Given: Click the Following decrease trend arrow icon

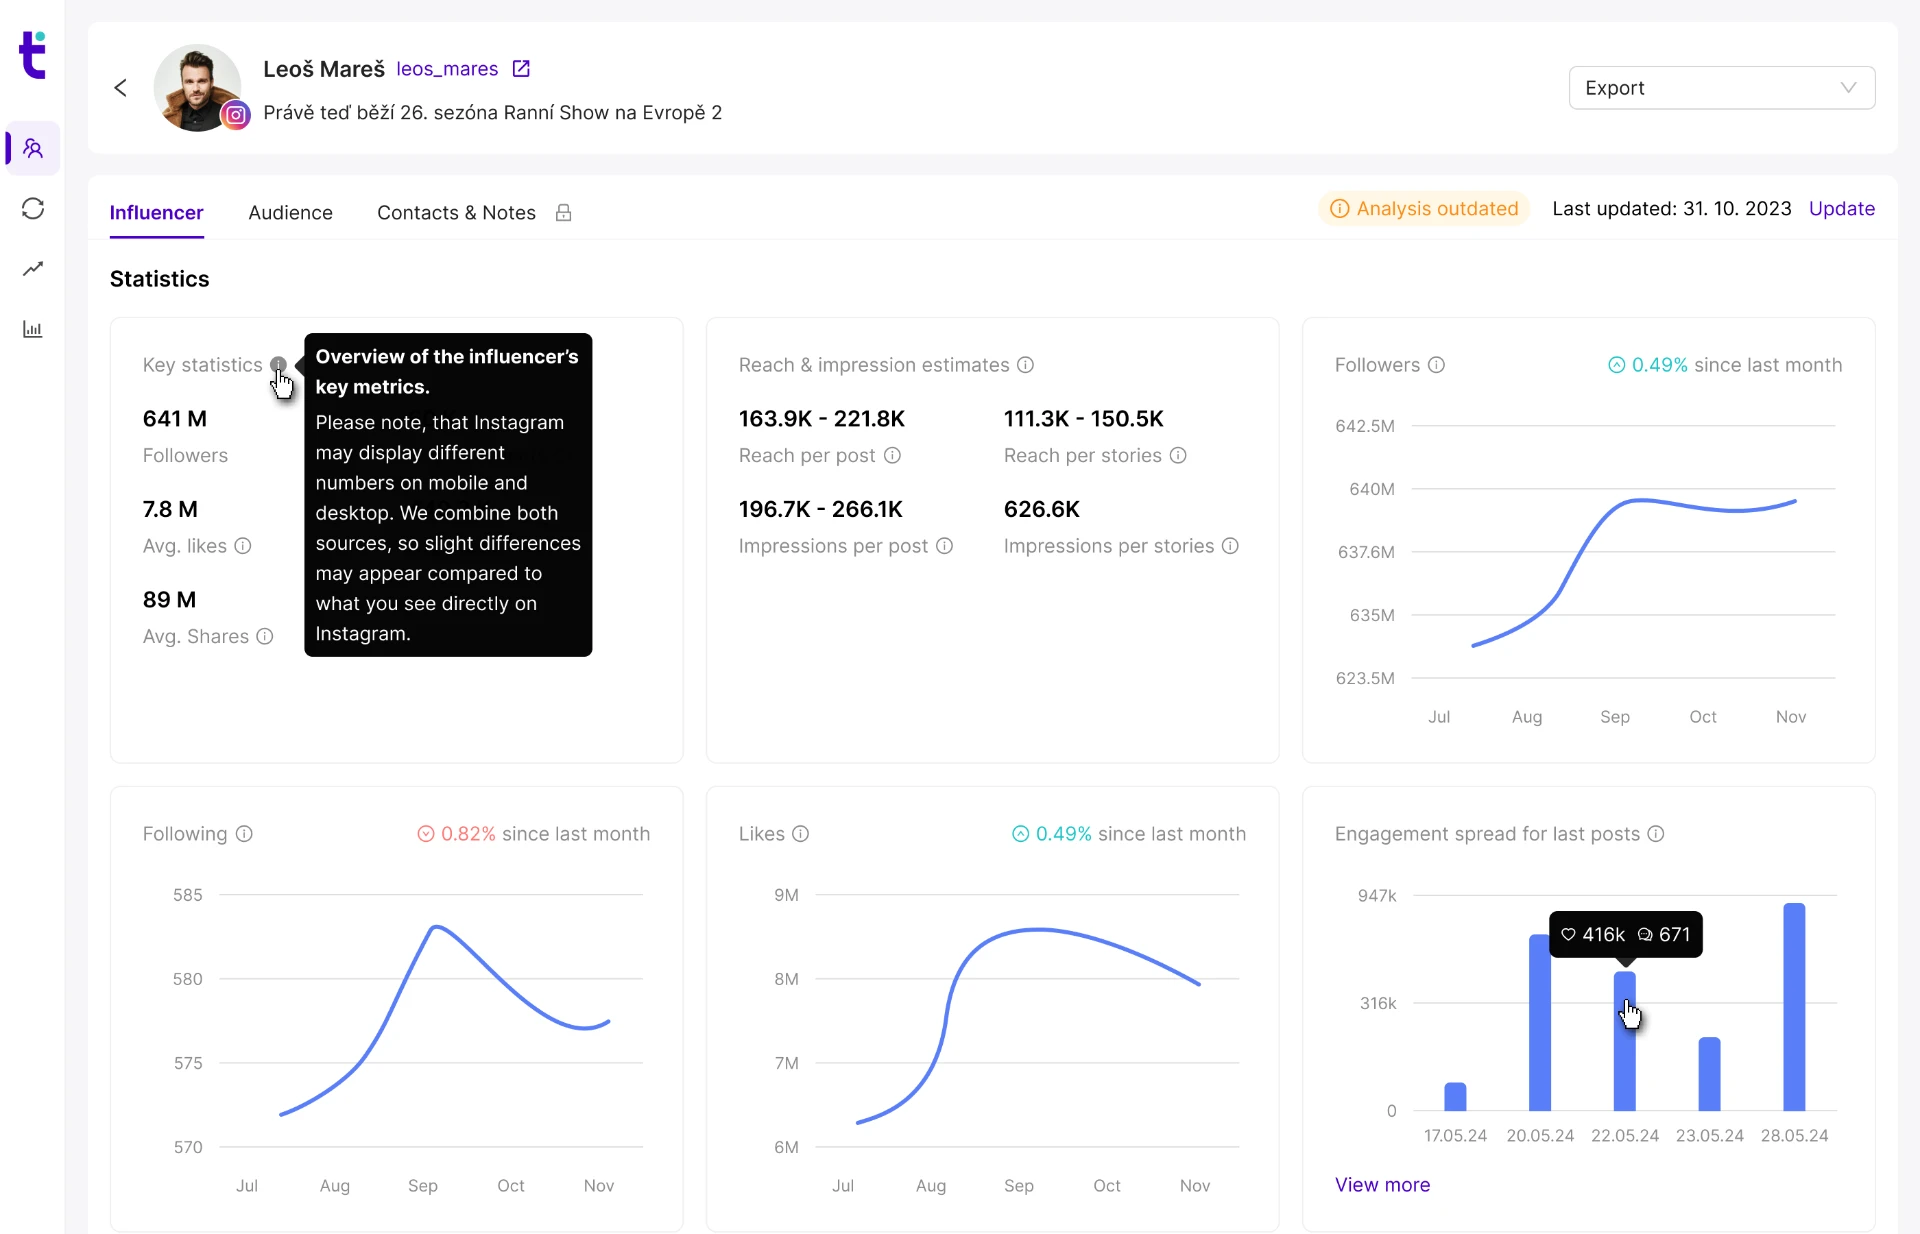Looking at the screenshot, I should coord(426,833).
